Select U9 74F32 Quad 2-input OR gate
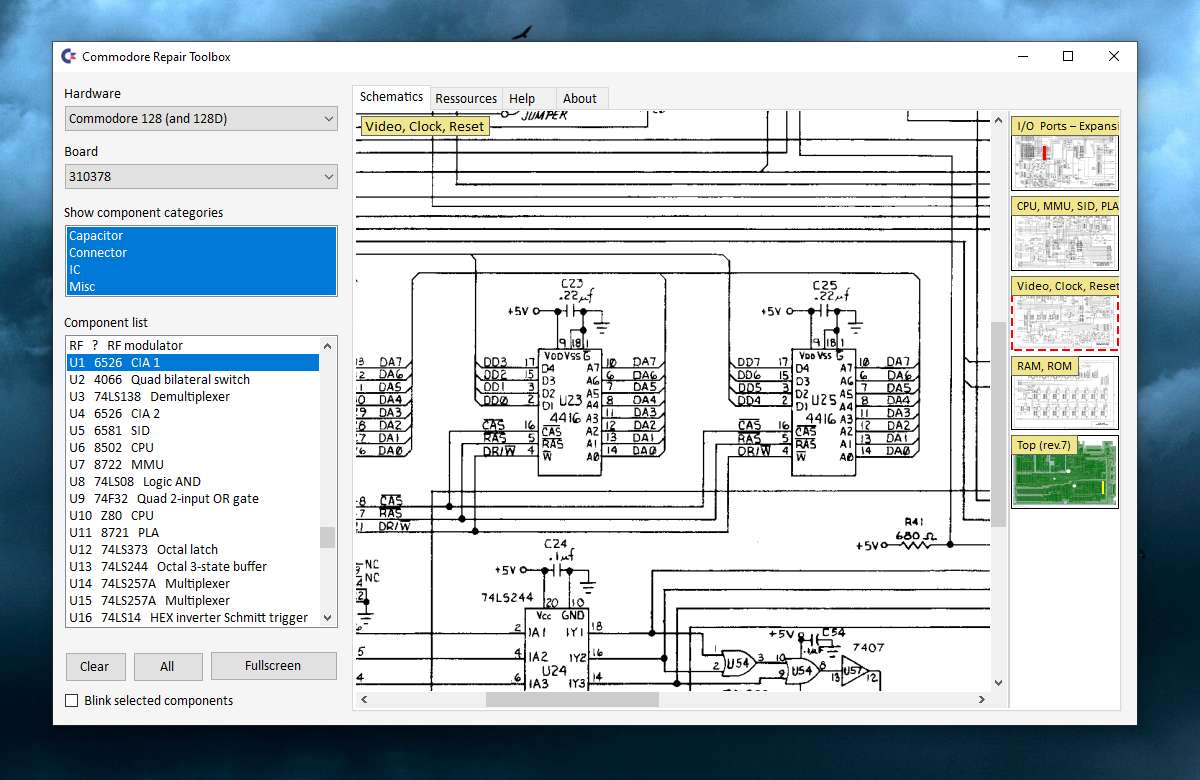The height and width of the screenshot is (780, 1200). (x=193, y=499)
